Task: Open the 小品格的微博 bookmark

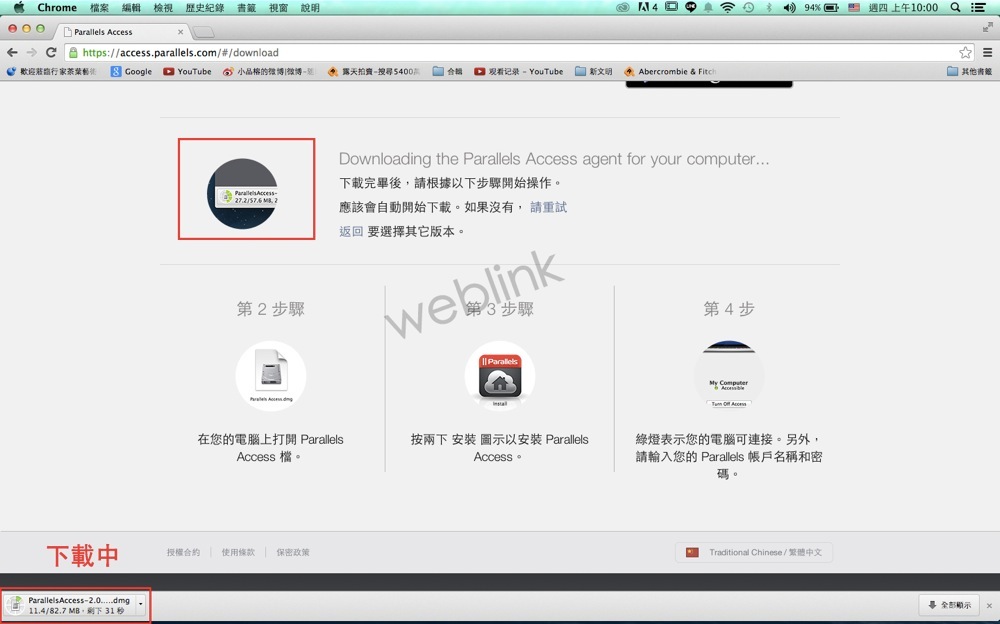Action: [x=268, y=71]
